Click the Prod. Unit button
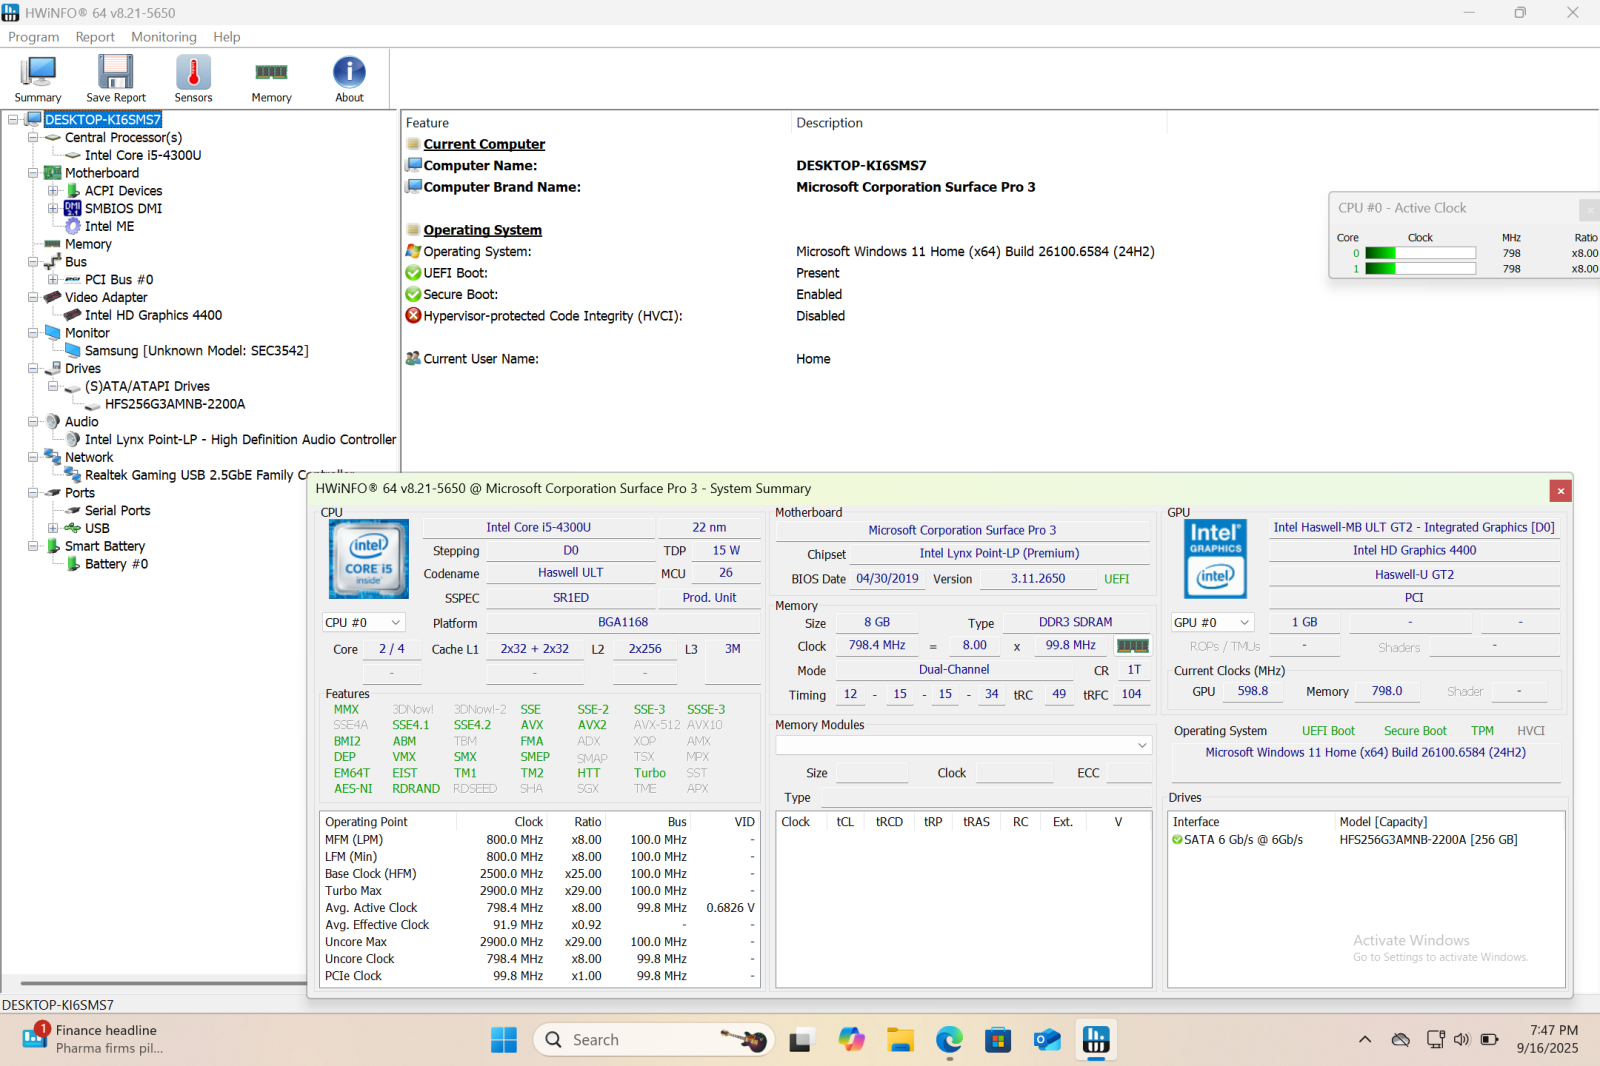Image resolution: width=1600 pixels, height=1066 pixels. (x=709, y=598)
